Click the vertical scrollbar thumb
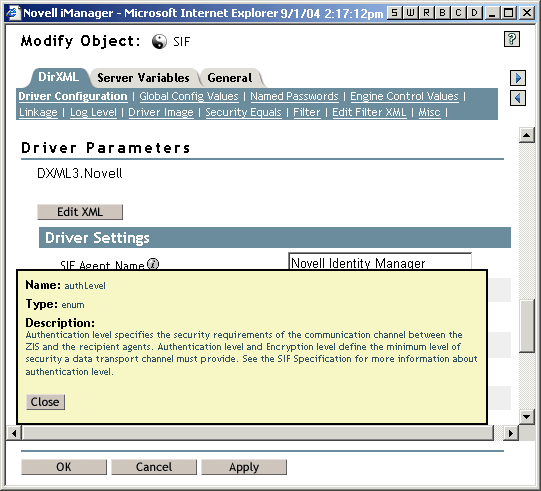 (527, 326)
